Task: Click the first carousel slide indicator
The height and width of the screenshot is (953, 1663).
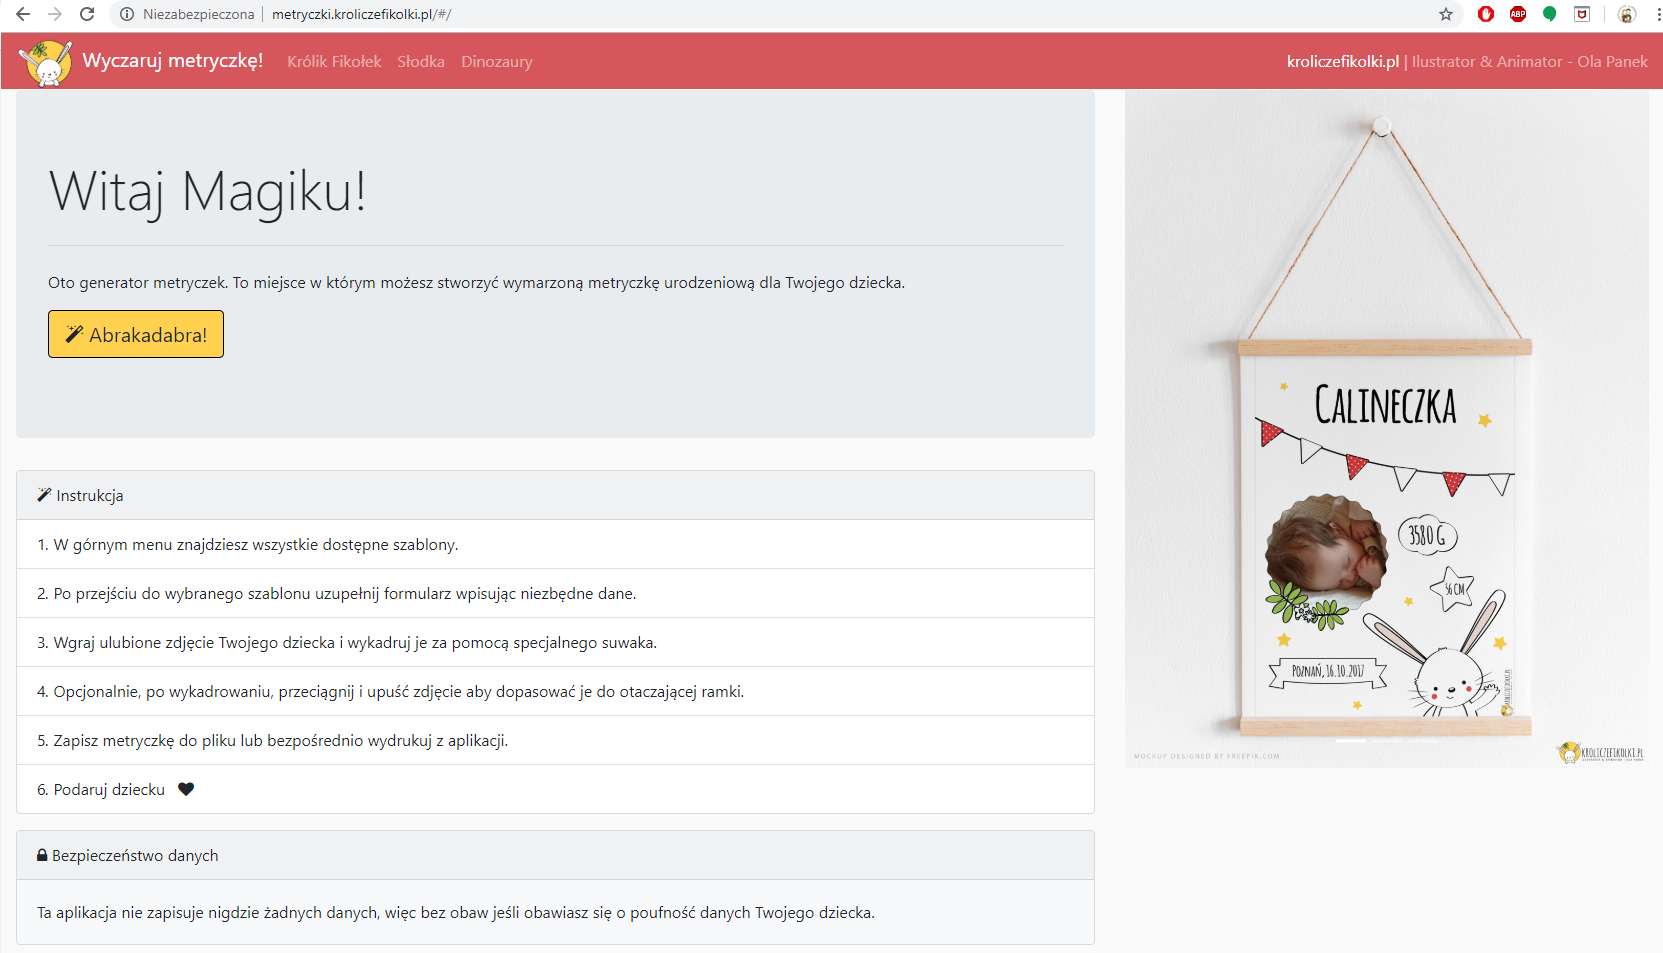Action: (1350, 741)
